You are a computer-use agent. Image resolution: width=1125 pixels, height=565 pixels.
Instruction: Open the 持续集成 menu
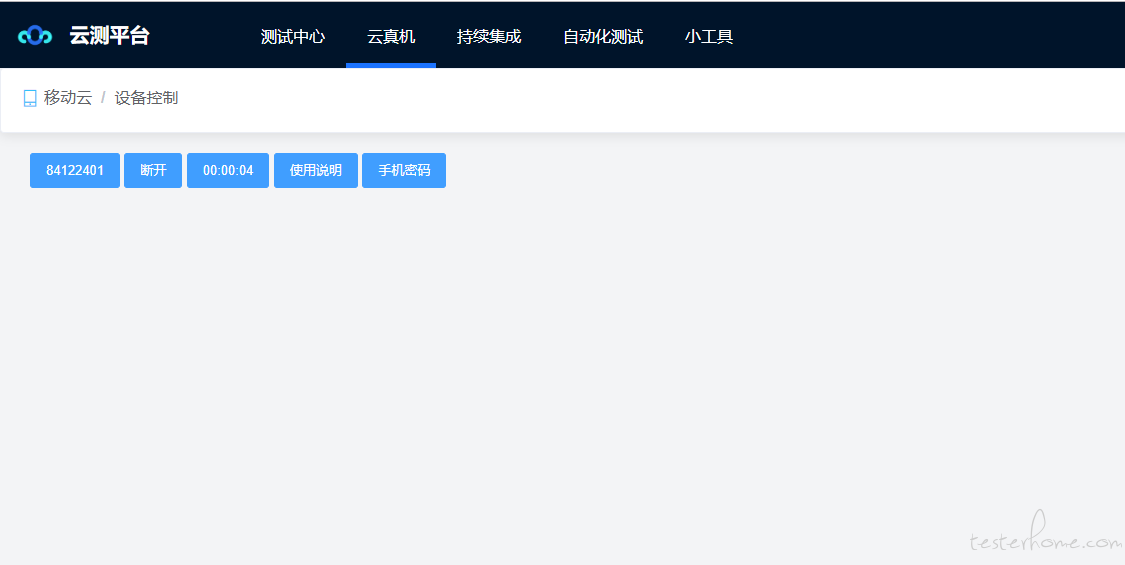point(489,36)
